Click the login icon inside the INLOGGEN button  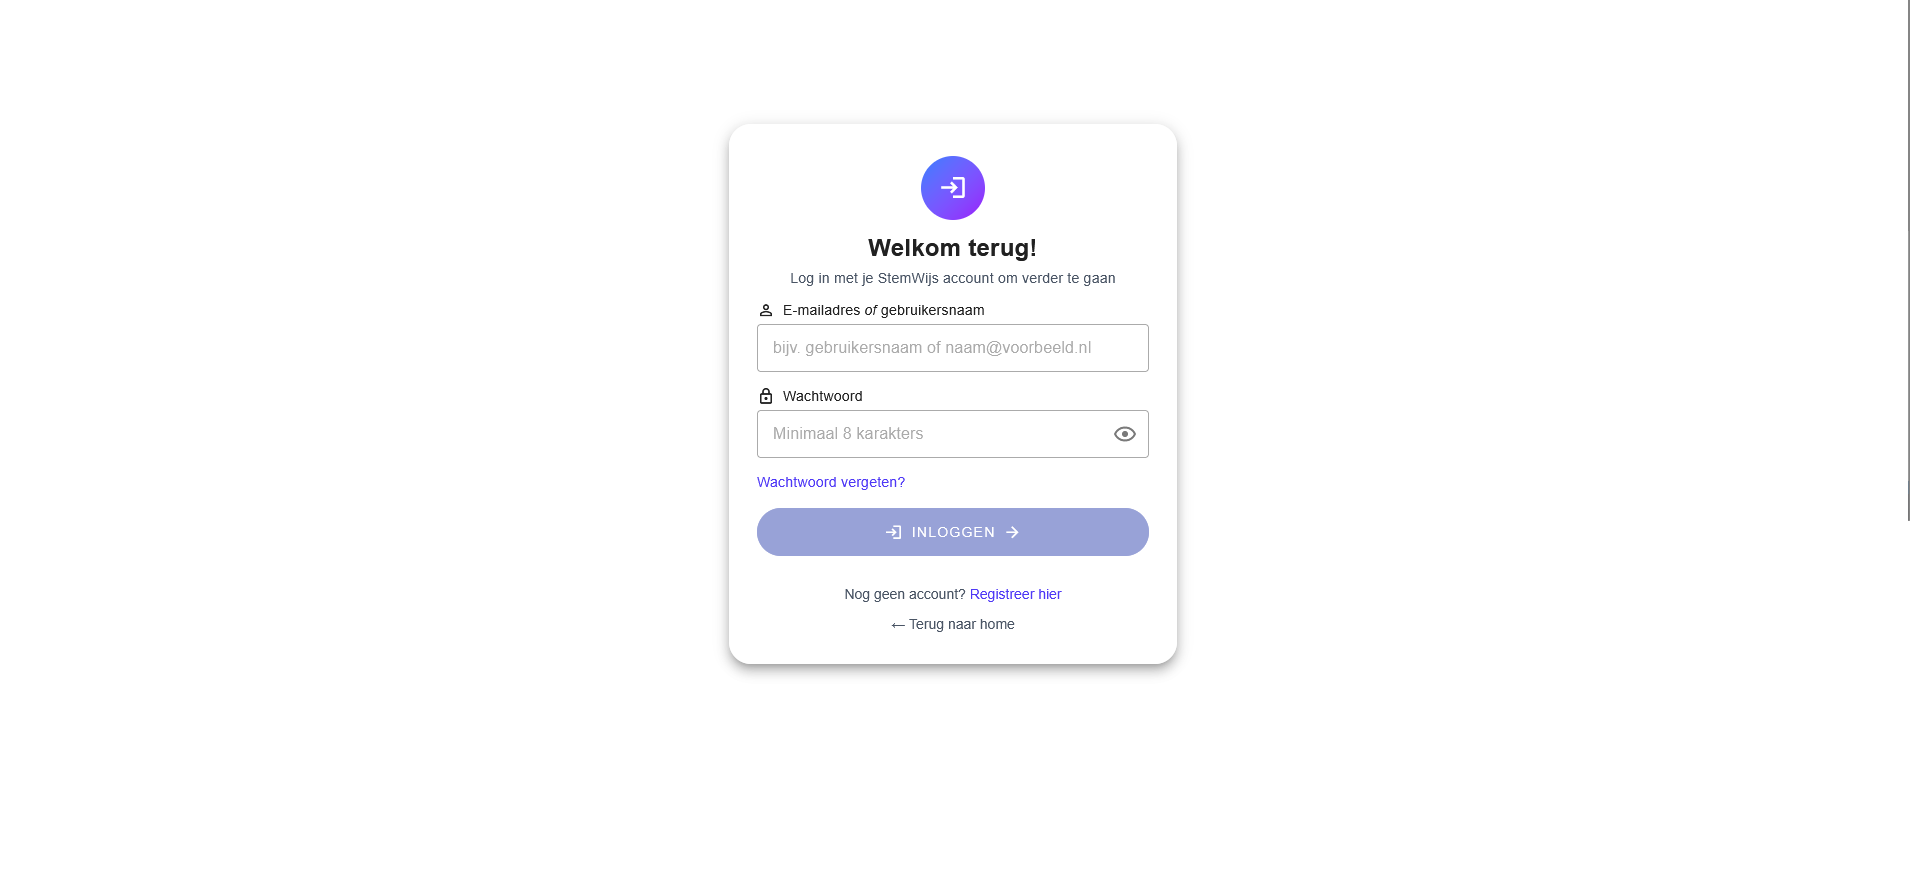point(894,533)
